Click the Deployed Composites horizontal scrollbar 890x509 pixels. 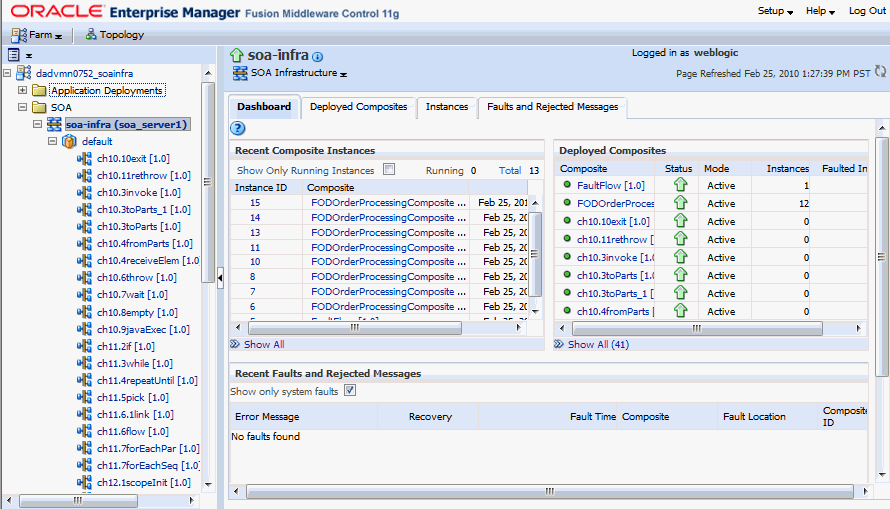click(697, 328)
